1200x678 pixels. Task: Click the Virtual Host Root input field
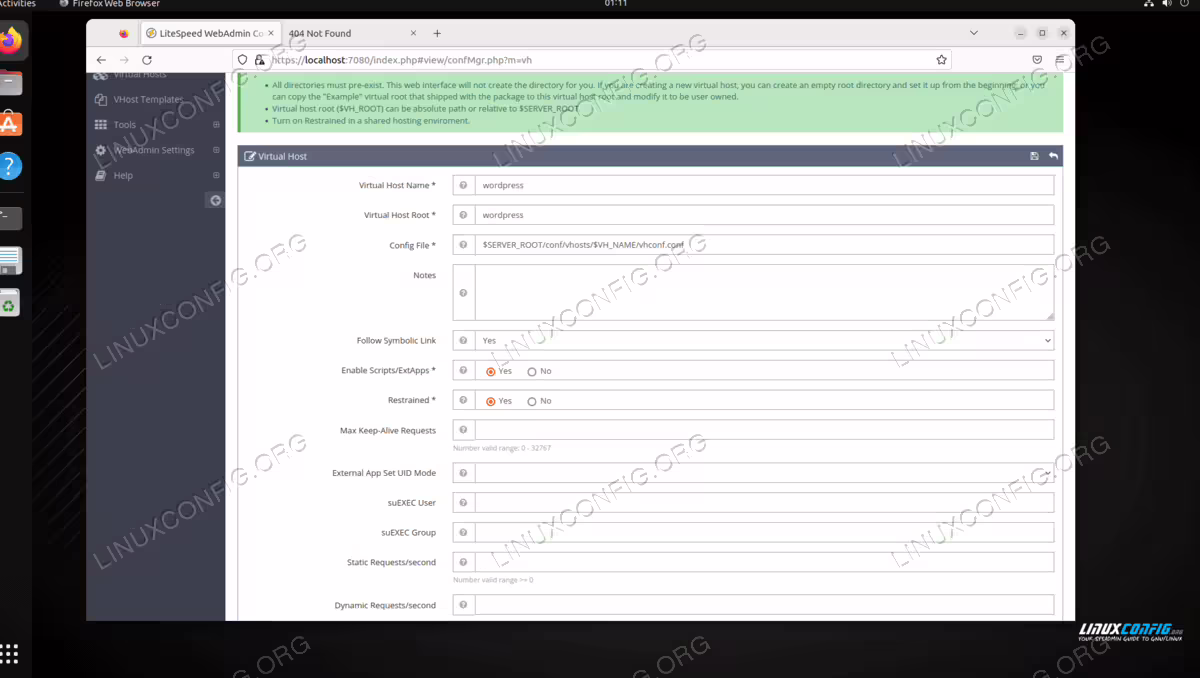(x=764, y=215)
